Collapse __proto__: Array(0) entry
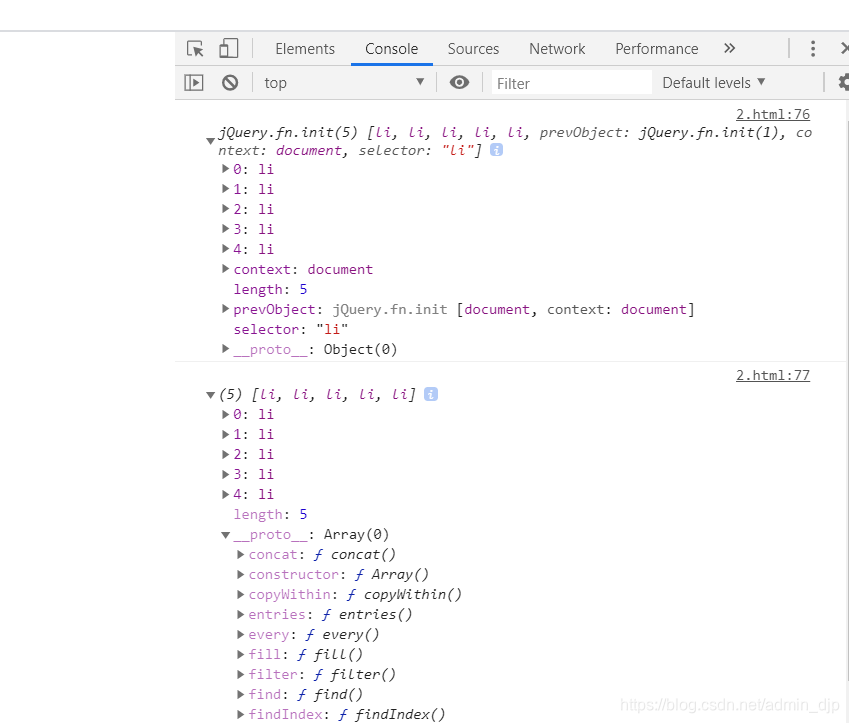 (x=226, y=535)
